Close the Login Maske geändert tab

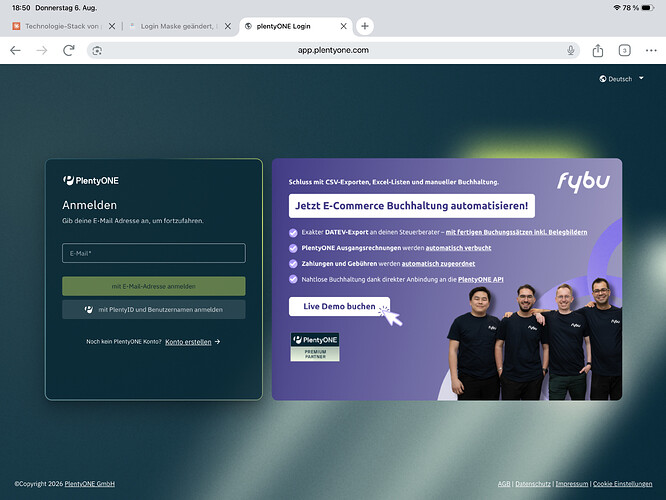point(228,26)
